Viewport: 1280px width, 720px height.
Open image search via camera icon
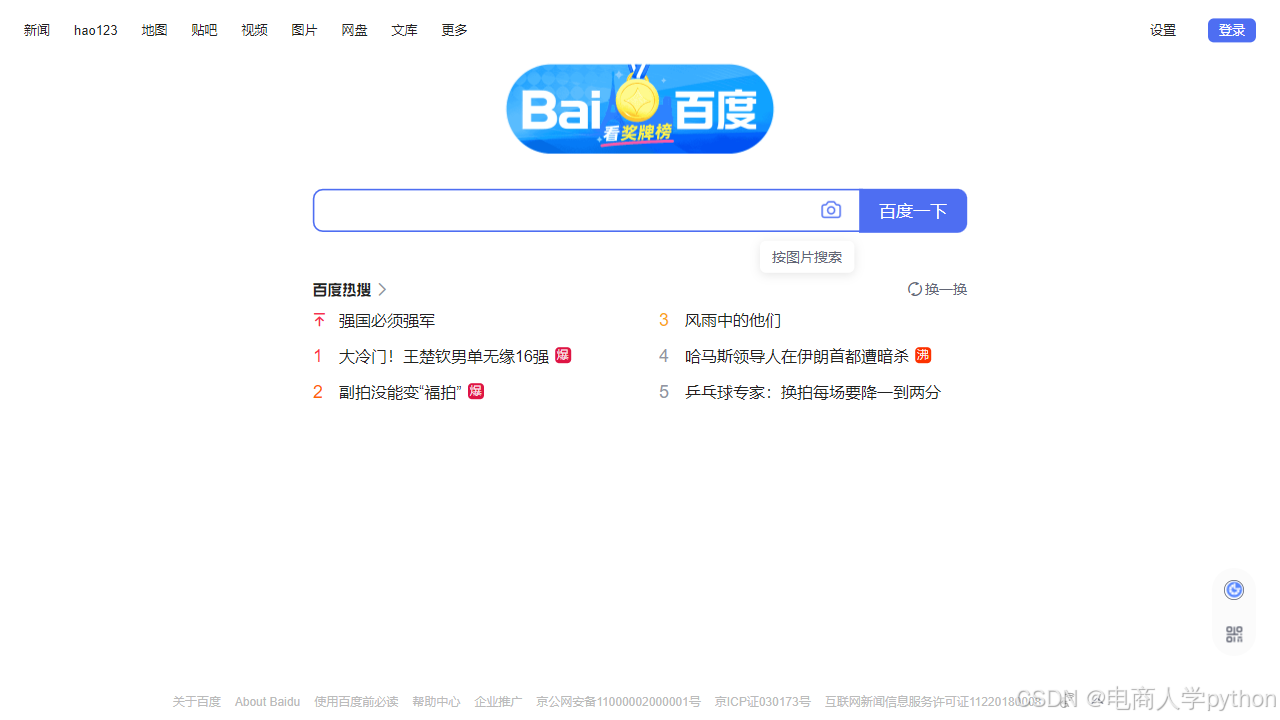831,210
